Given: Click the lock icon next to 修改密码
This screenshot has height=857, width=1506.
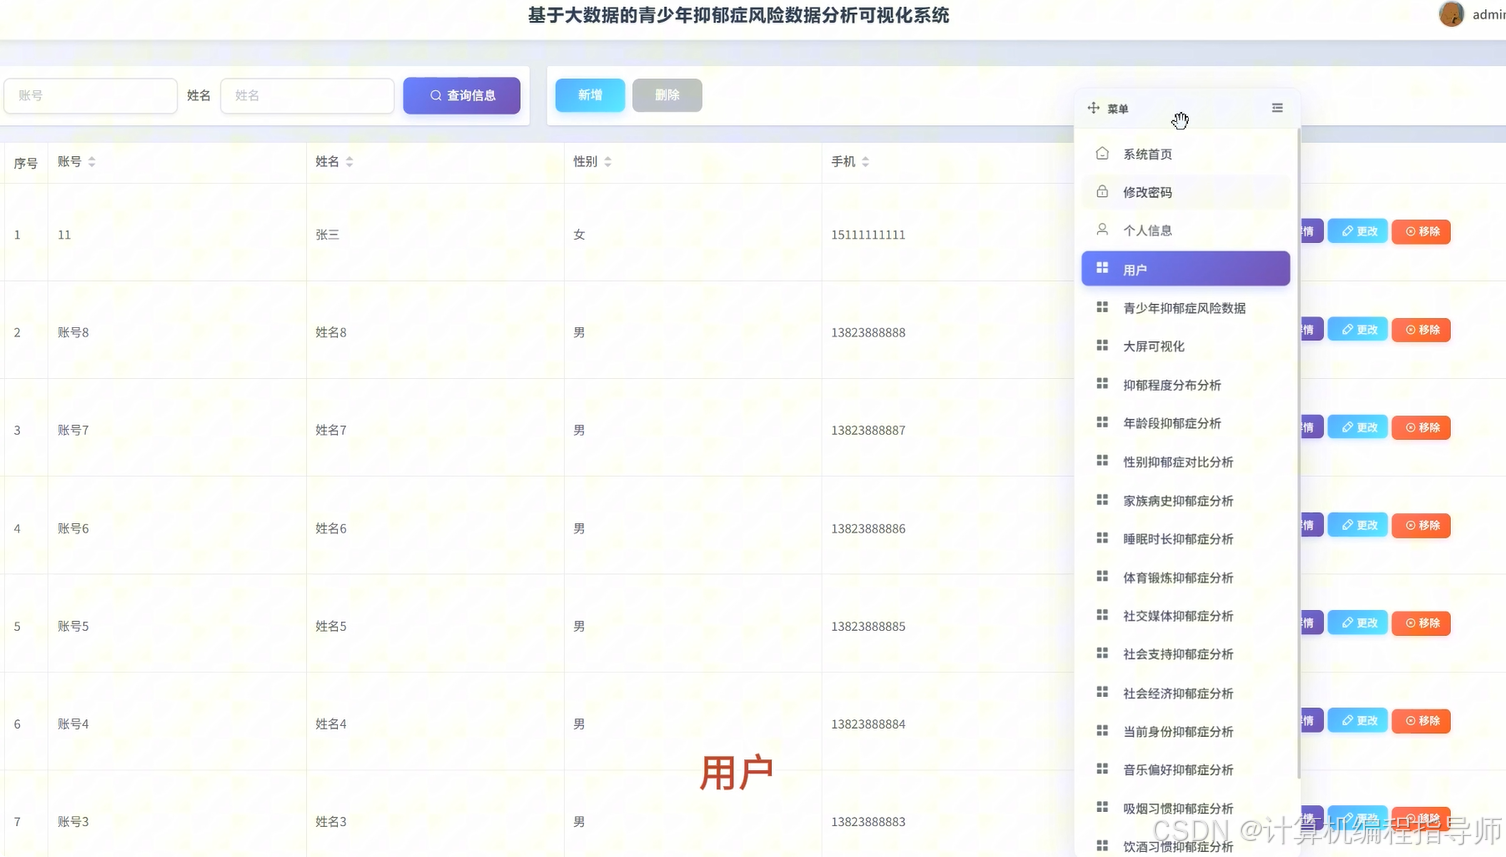Looking at the screenshot, I should 1102,191.
